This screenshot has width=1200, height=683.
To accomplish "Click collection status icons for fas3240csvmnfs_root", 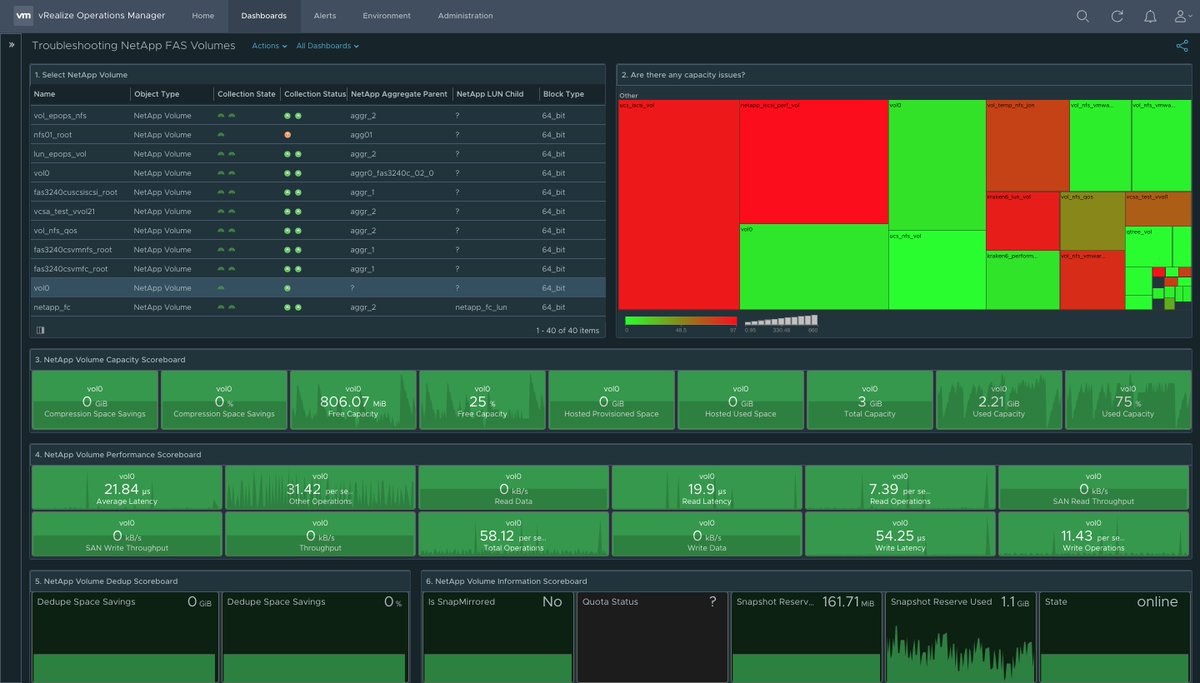I will point(293,250).
